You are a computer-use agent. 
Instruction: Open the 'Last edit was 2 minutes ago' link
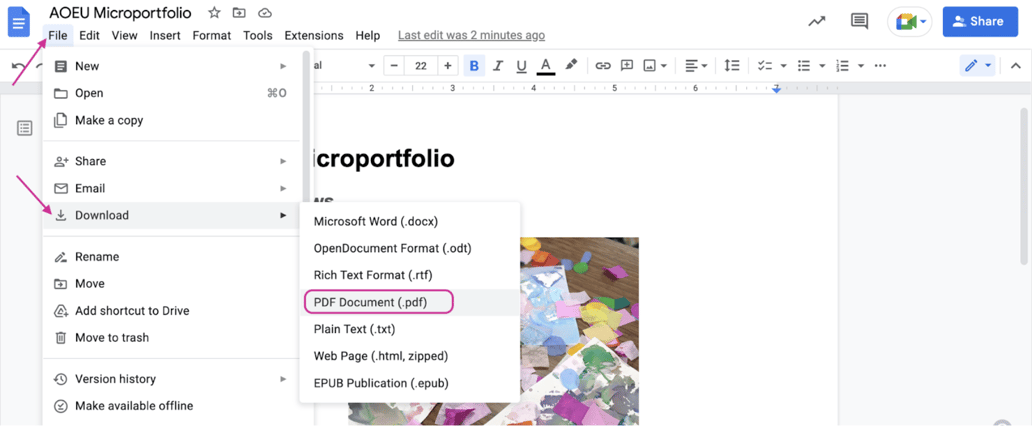point(471,35)
